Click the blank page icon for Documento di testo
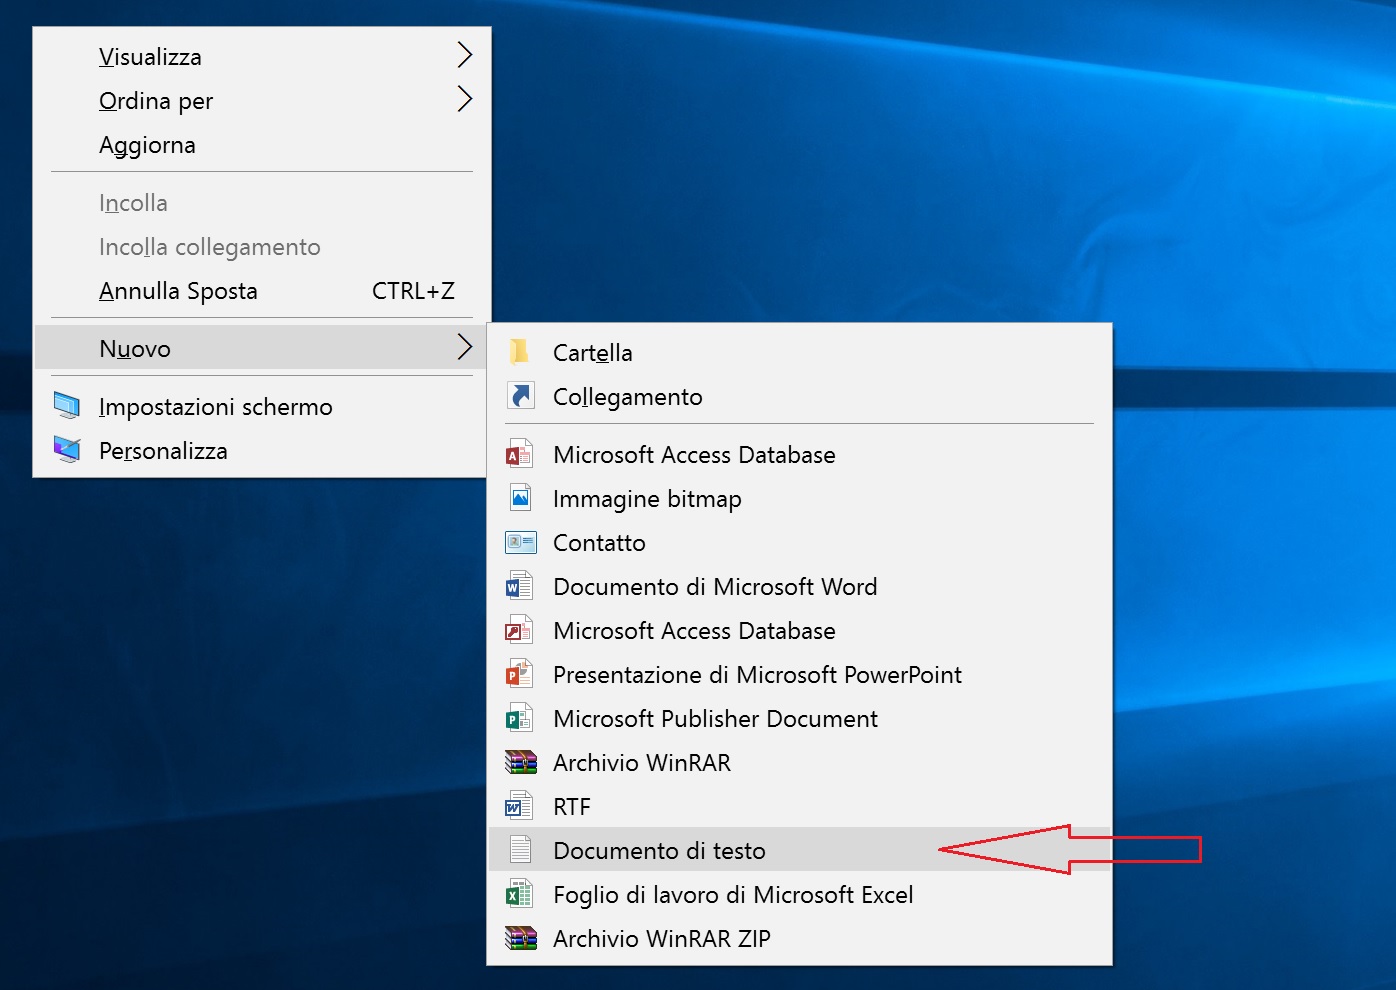 tap(520, 850)
